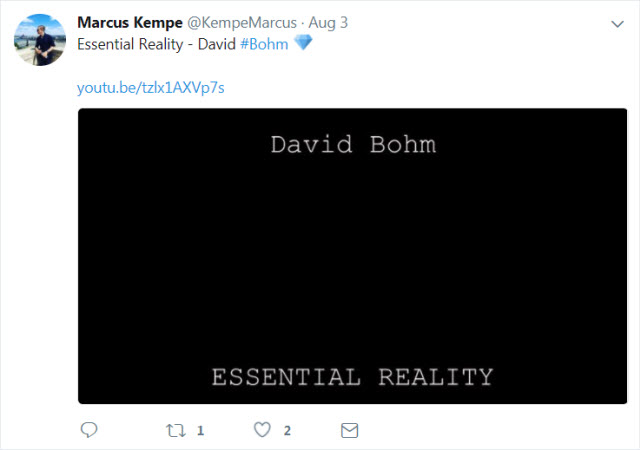Image resolution: width=640 pixels, height=450 pixels.
Task: Click blank area beneath the profile avatar
Action: click(x=40, y=245)
